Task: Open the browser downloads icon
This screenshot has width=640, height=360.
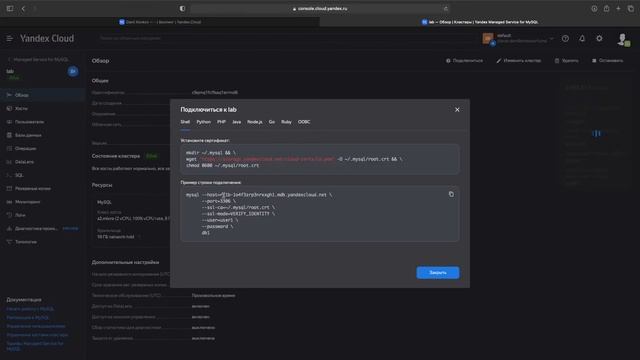Action: [x=594, y=8]
